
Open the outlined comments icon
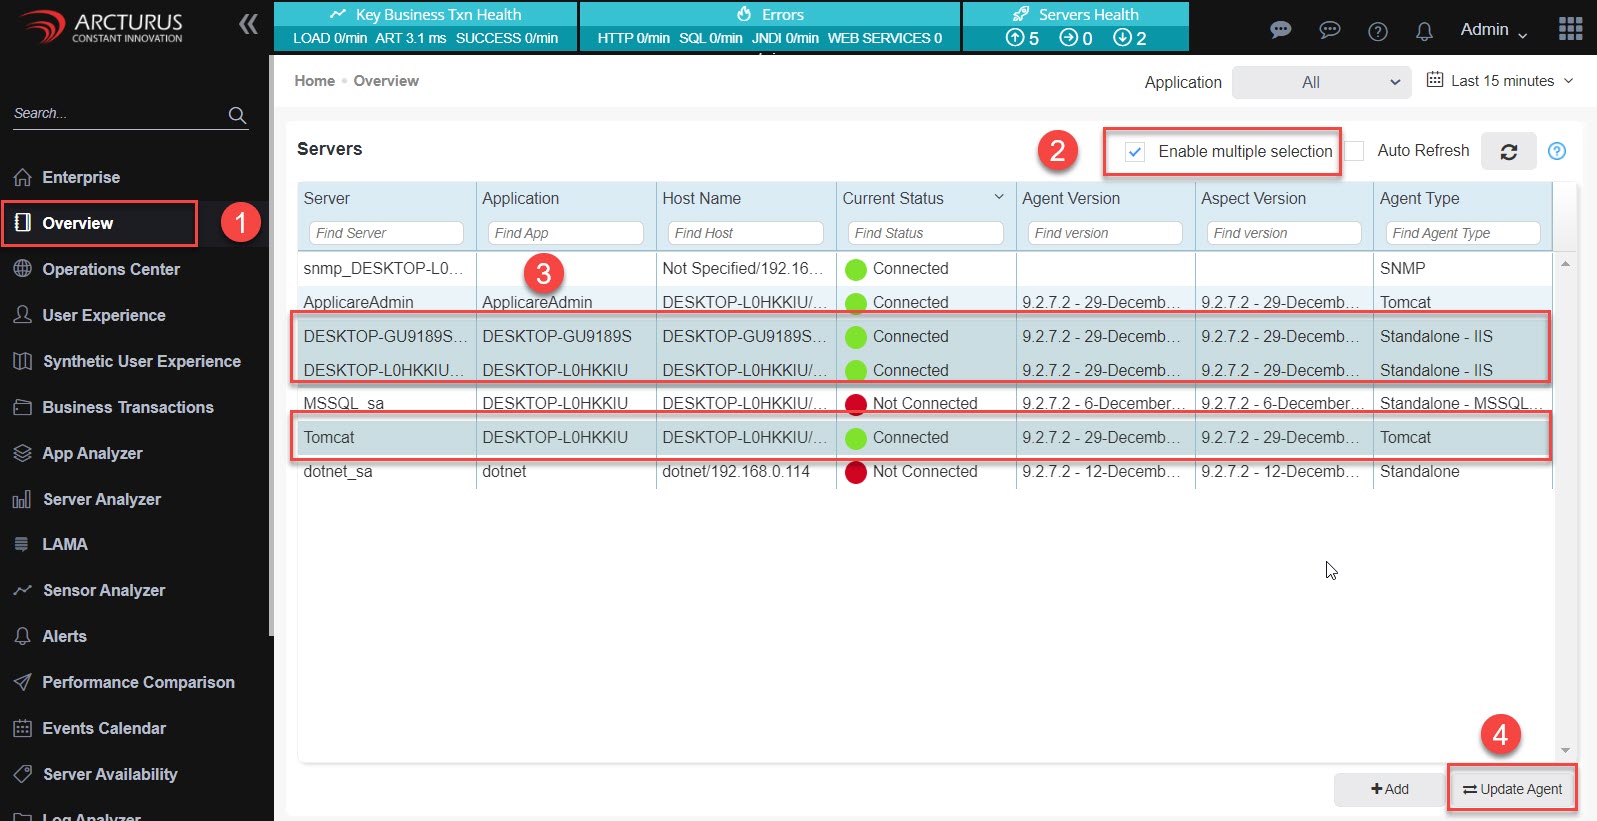(x=1329, y=30)
